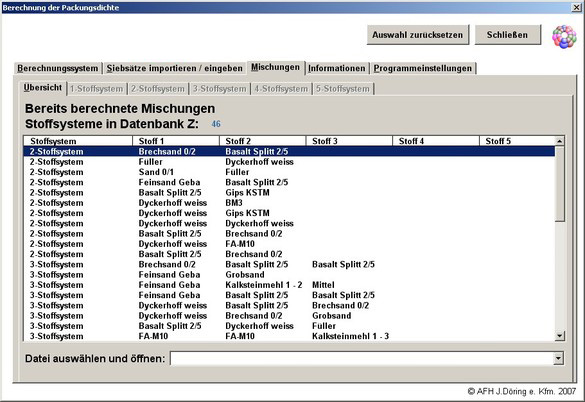585x402 pixels.
Task: Open the Informationen tab
Action: pyautogui.click(x=337, y=68)
